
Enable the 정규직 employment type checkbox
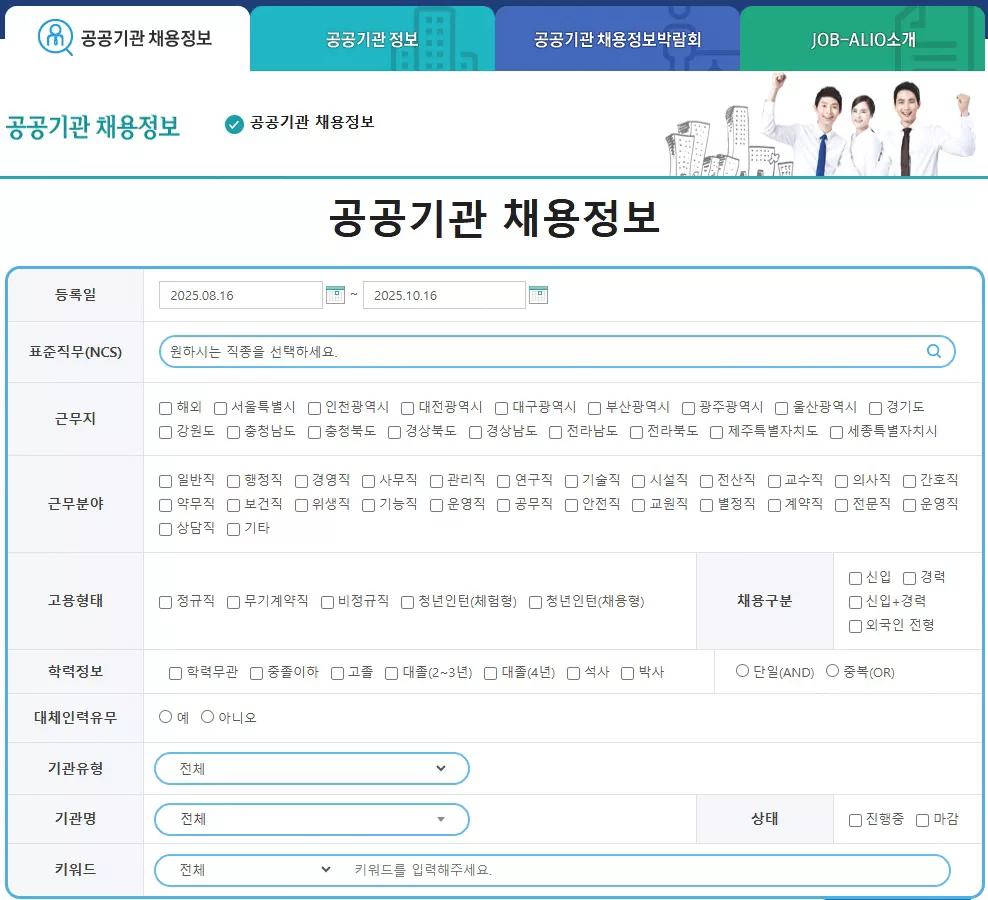[164, 601]
